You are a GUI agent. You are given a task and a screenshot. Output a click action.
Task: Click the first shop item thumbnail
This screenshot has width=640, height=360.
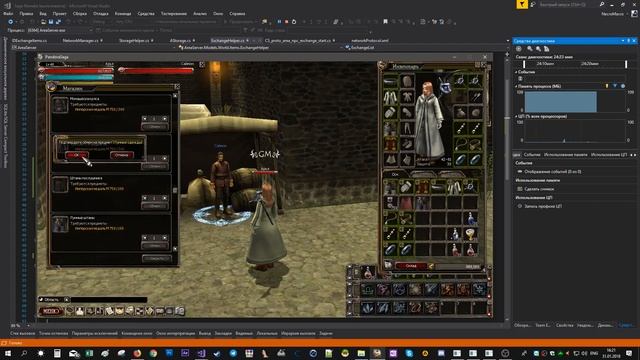click(60, 105)
